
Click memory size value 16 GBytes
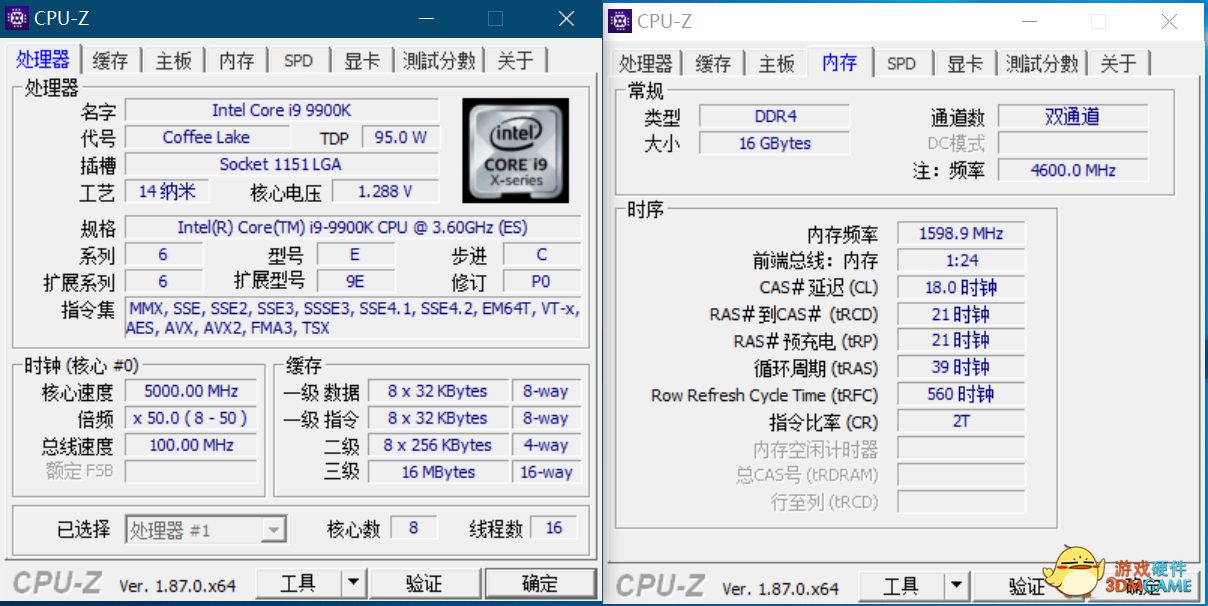775,143
